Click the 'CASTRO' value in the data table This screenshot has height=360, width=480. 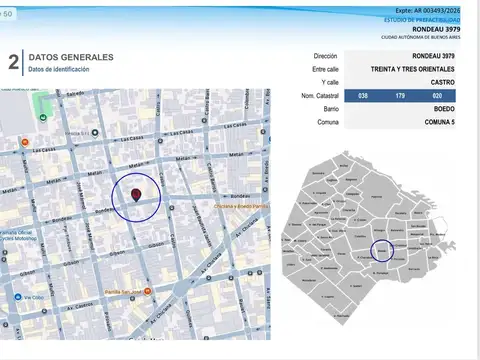[443, 82]
